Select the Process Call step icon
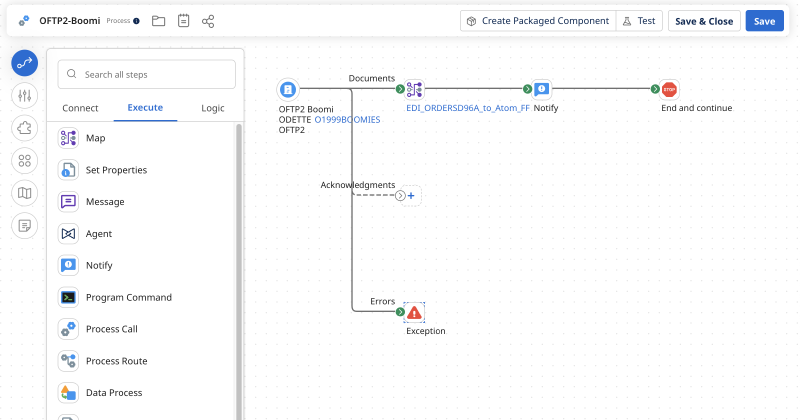 [x=68, y=329]
